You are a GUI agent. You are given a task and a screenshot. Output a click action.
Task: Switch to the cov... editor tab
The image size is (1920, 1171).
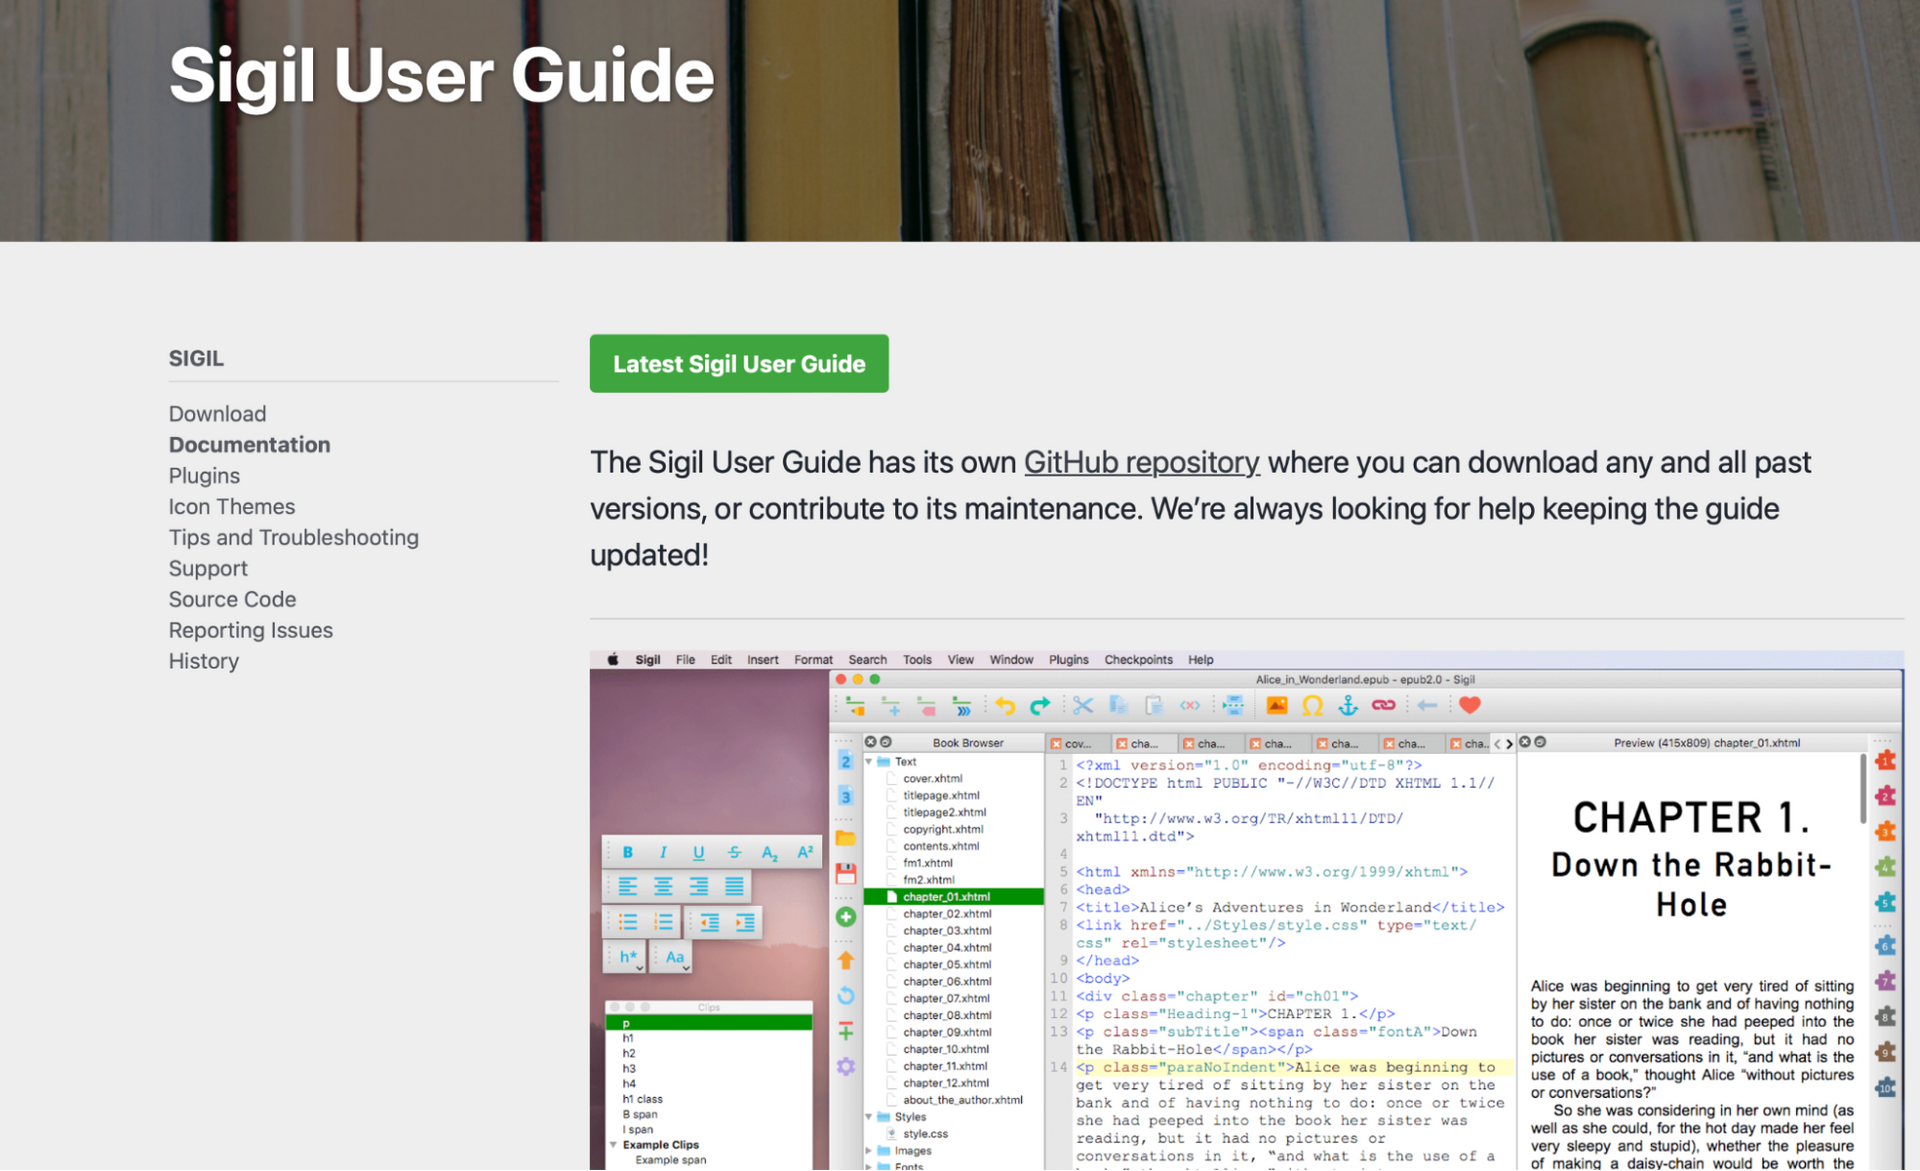coord(1077,744)
